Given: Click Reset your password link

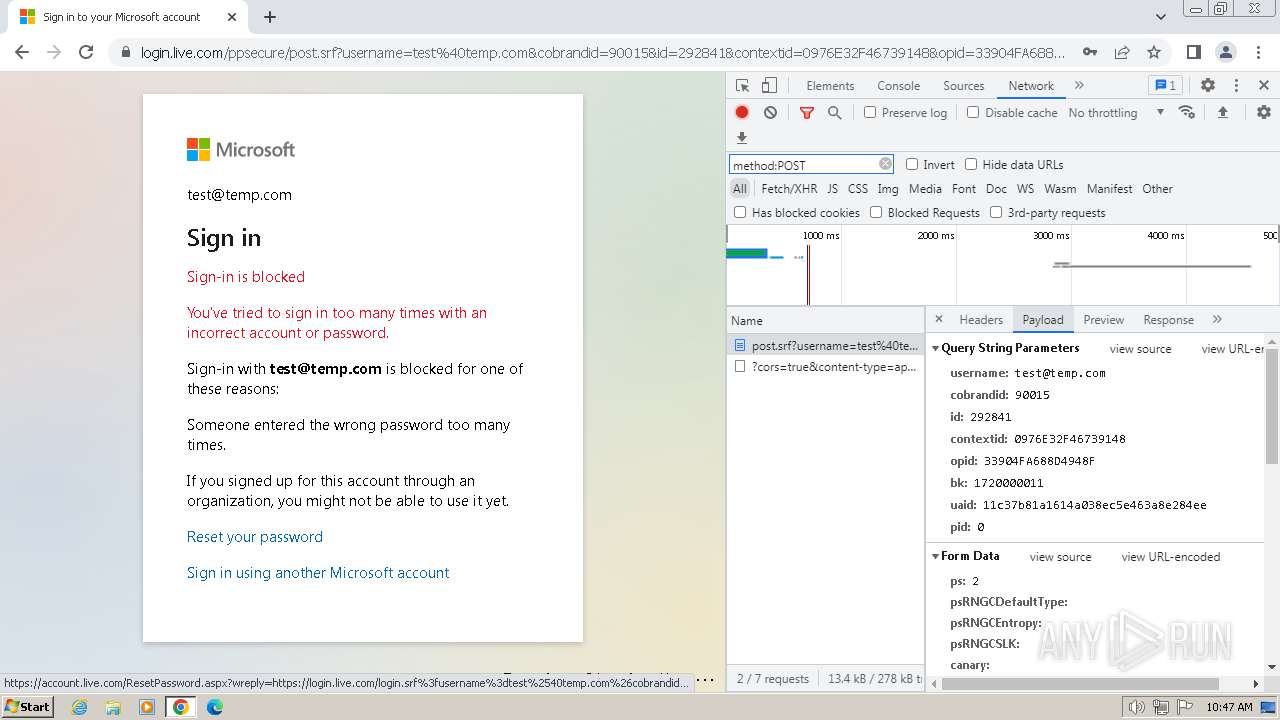Looking at the screenshot, I should click(x=255, y=537).
